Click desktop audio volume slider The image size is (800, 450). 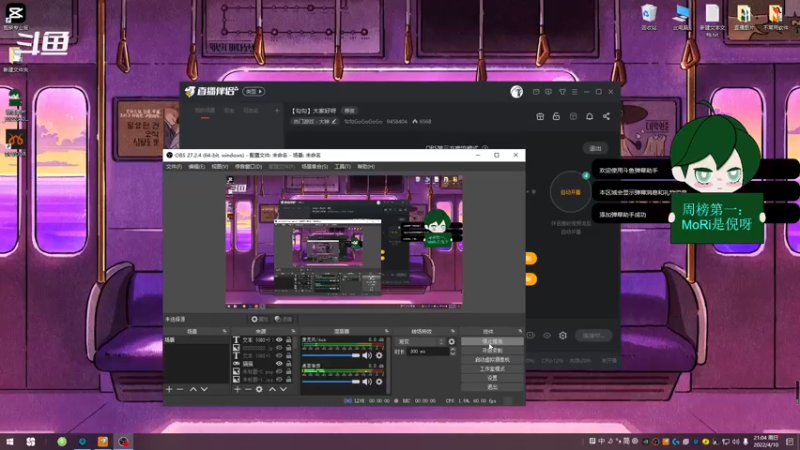pos(331,382)
